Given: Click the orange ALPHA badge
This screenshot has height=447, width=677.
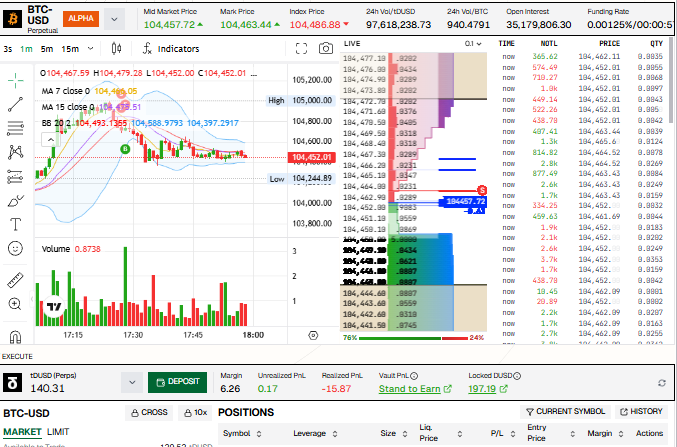Looking at the screenshot, I should click(81, 19).
